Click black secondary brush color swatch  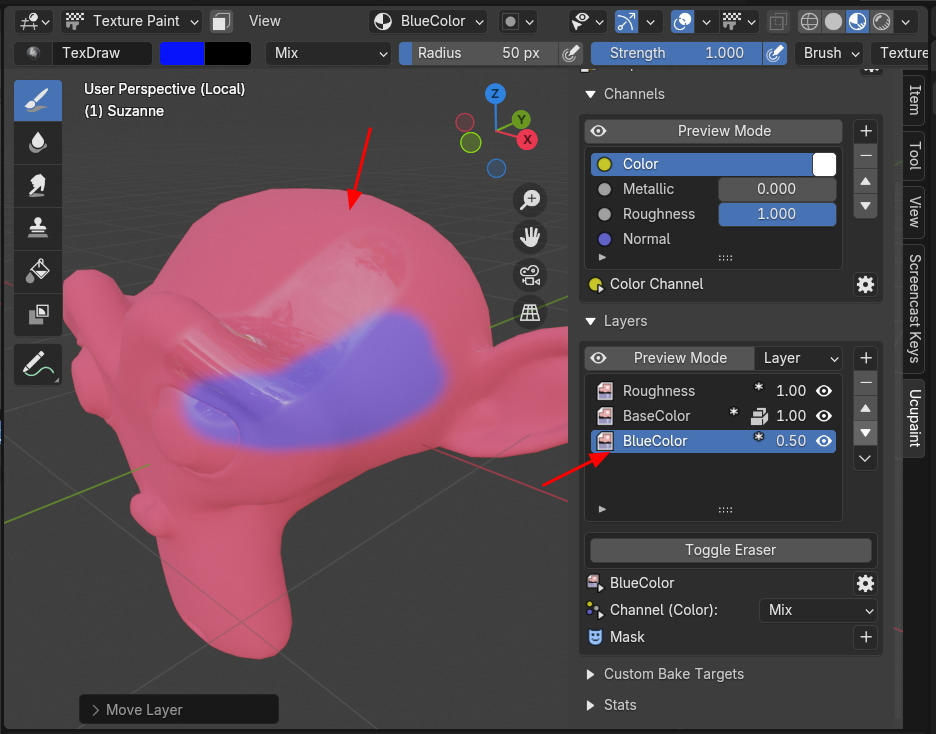click(228, 53)
